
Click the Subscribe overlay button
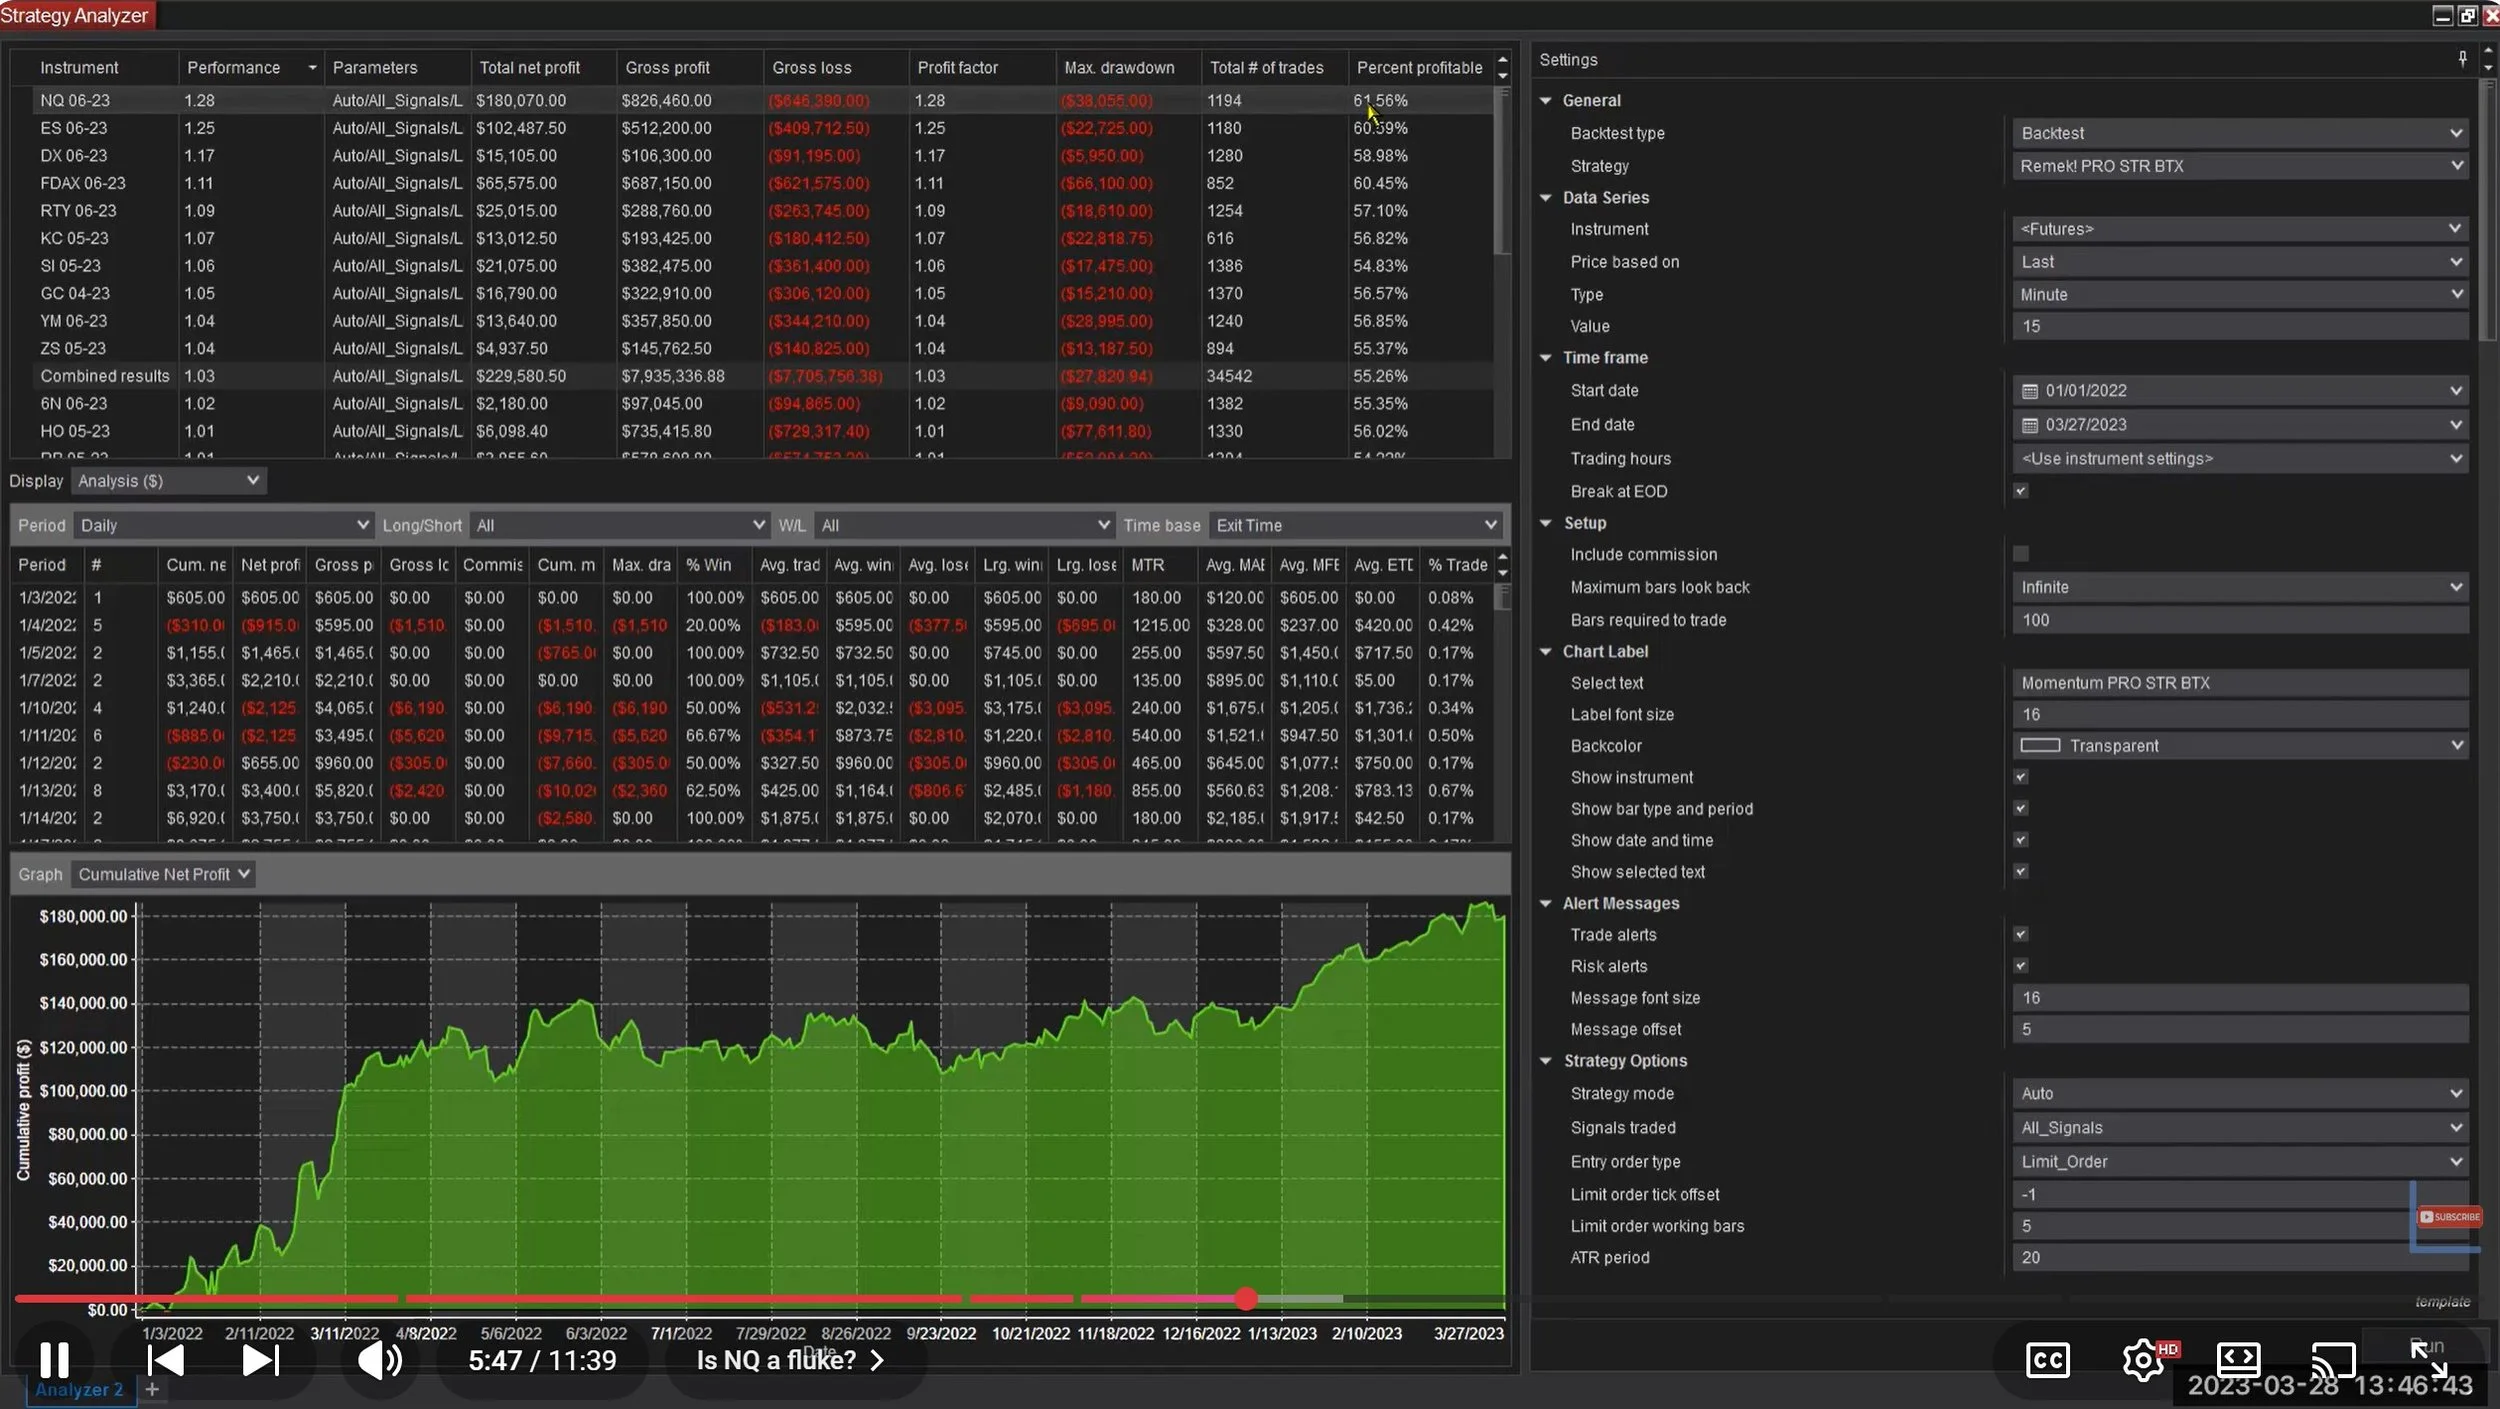[2447, 1216]
